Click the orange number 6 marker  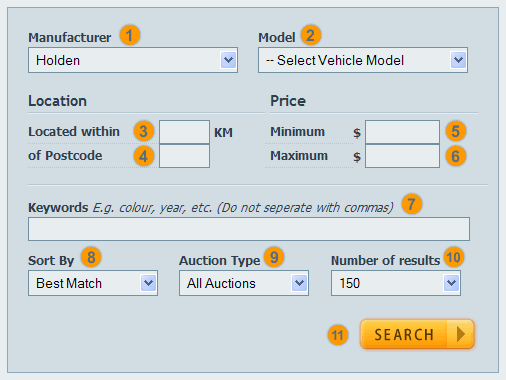tap(456, 156)
